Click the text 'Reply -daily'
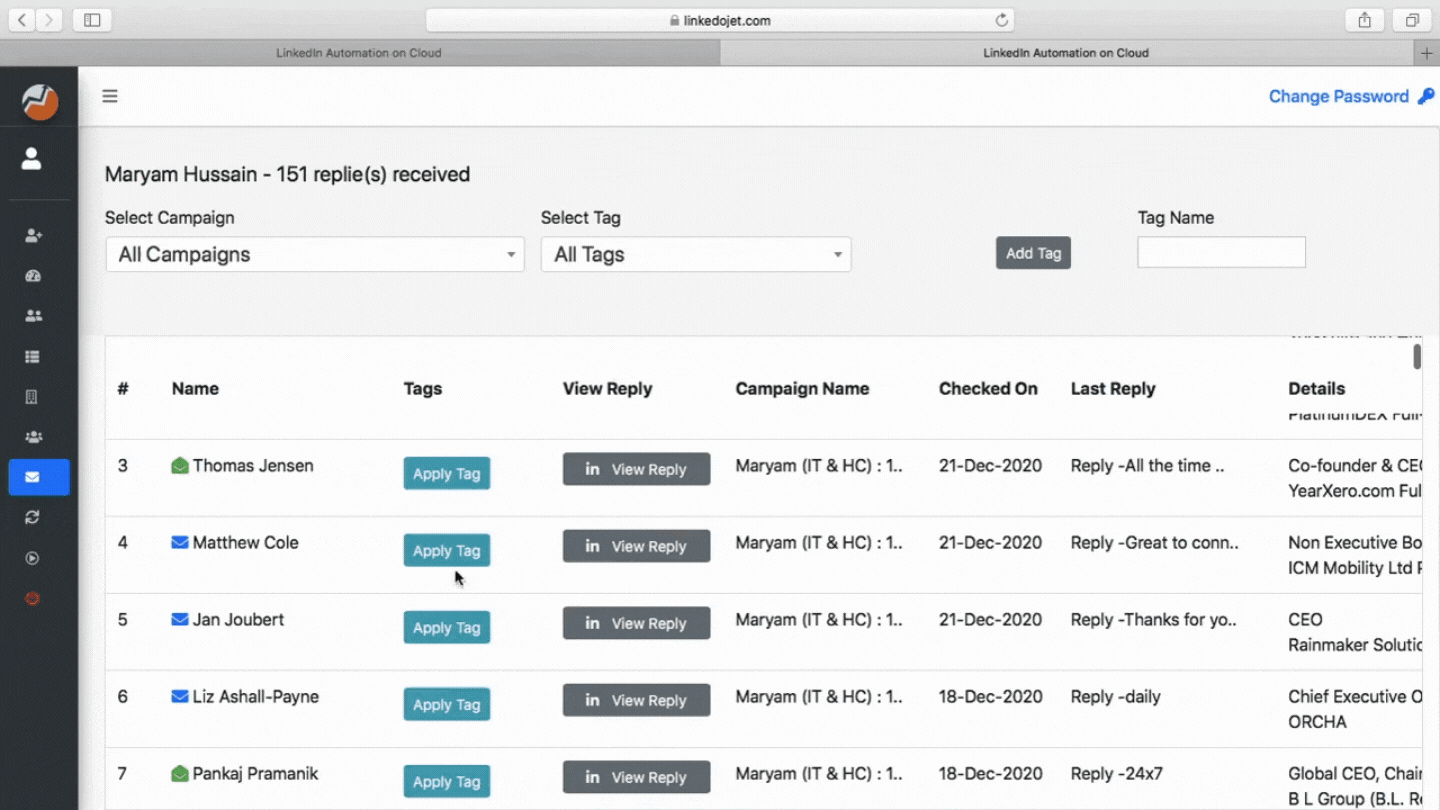 pyautogui.click(x=1116, y=696)
